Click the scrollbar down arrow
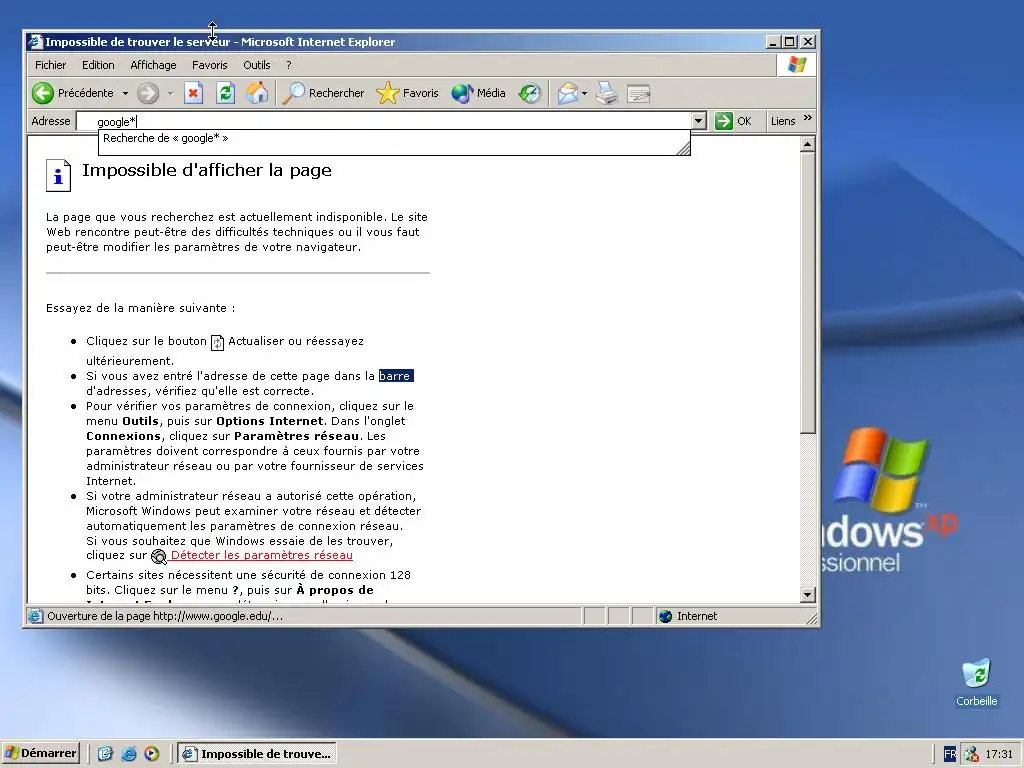 (808, 595)
